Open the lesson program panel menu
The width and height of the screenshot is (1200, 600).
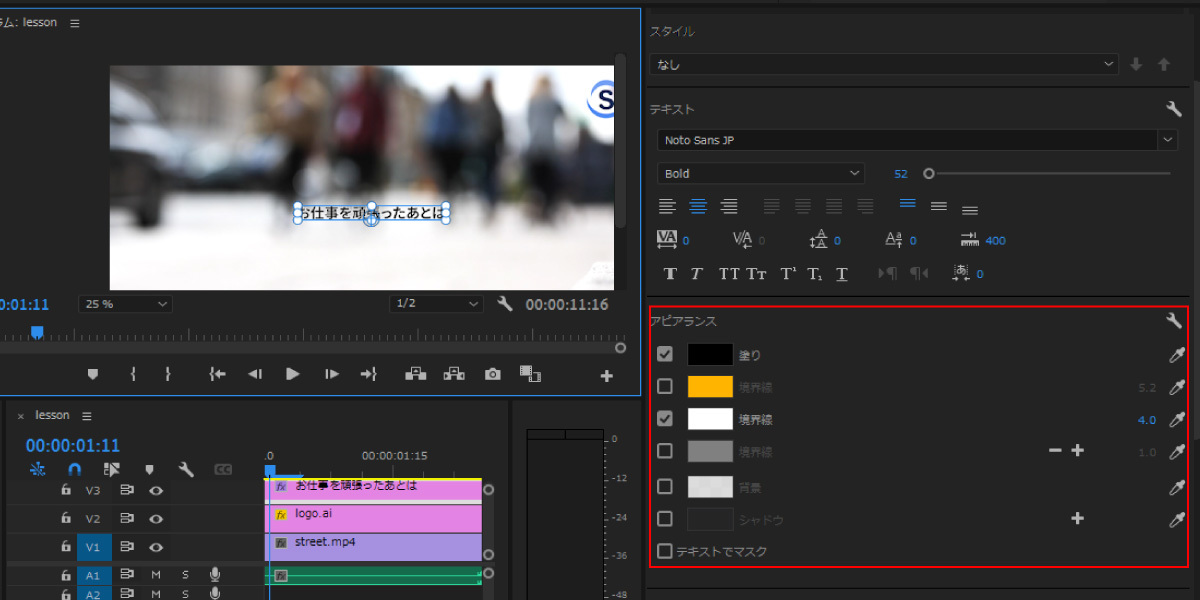click(75, 23)
